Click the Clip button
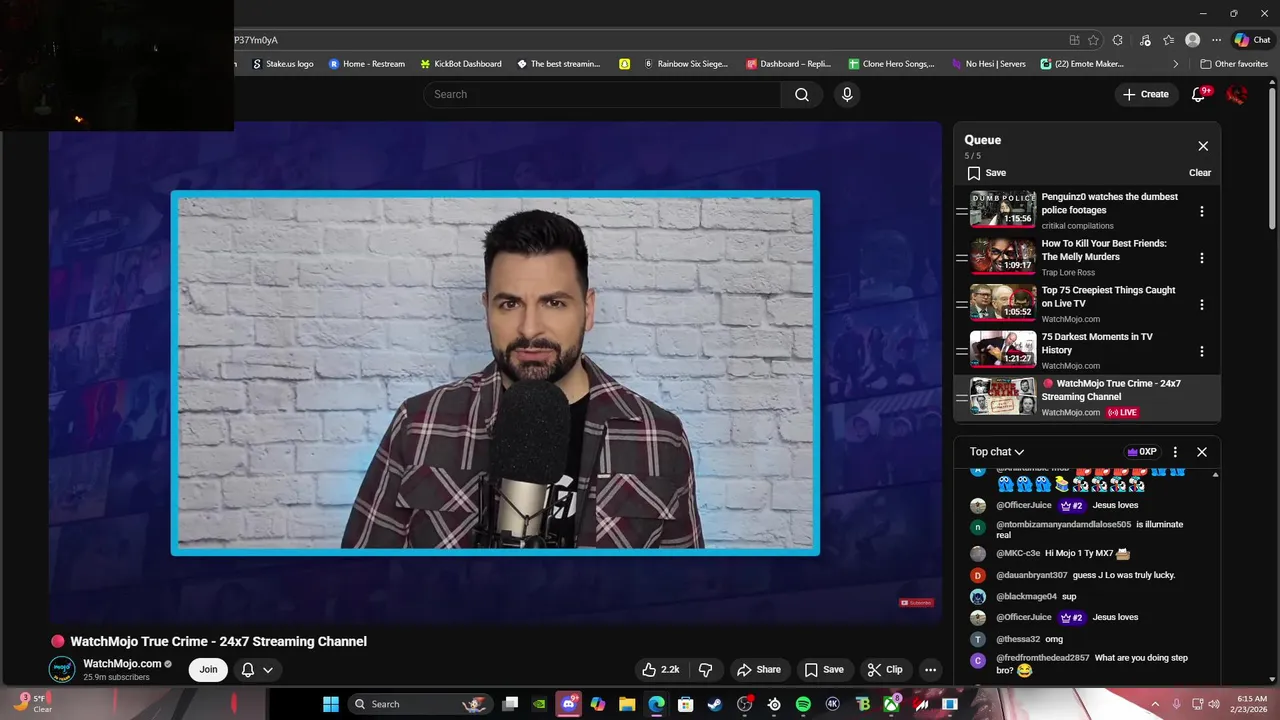The height and width of the screenshot is (720, 1280). point(885,670)
